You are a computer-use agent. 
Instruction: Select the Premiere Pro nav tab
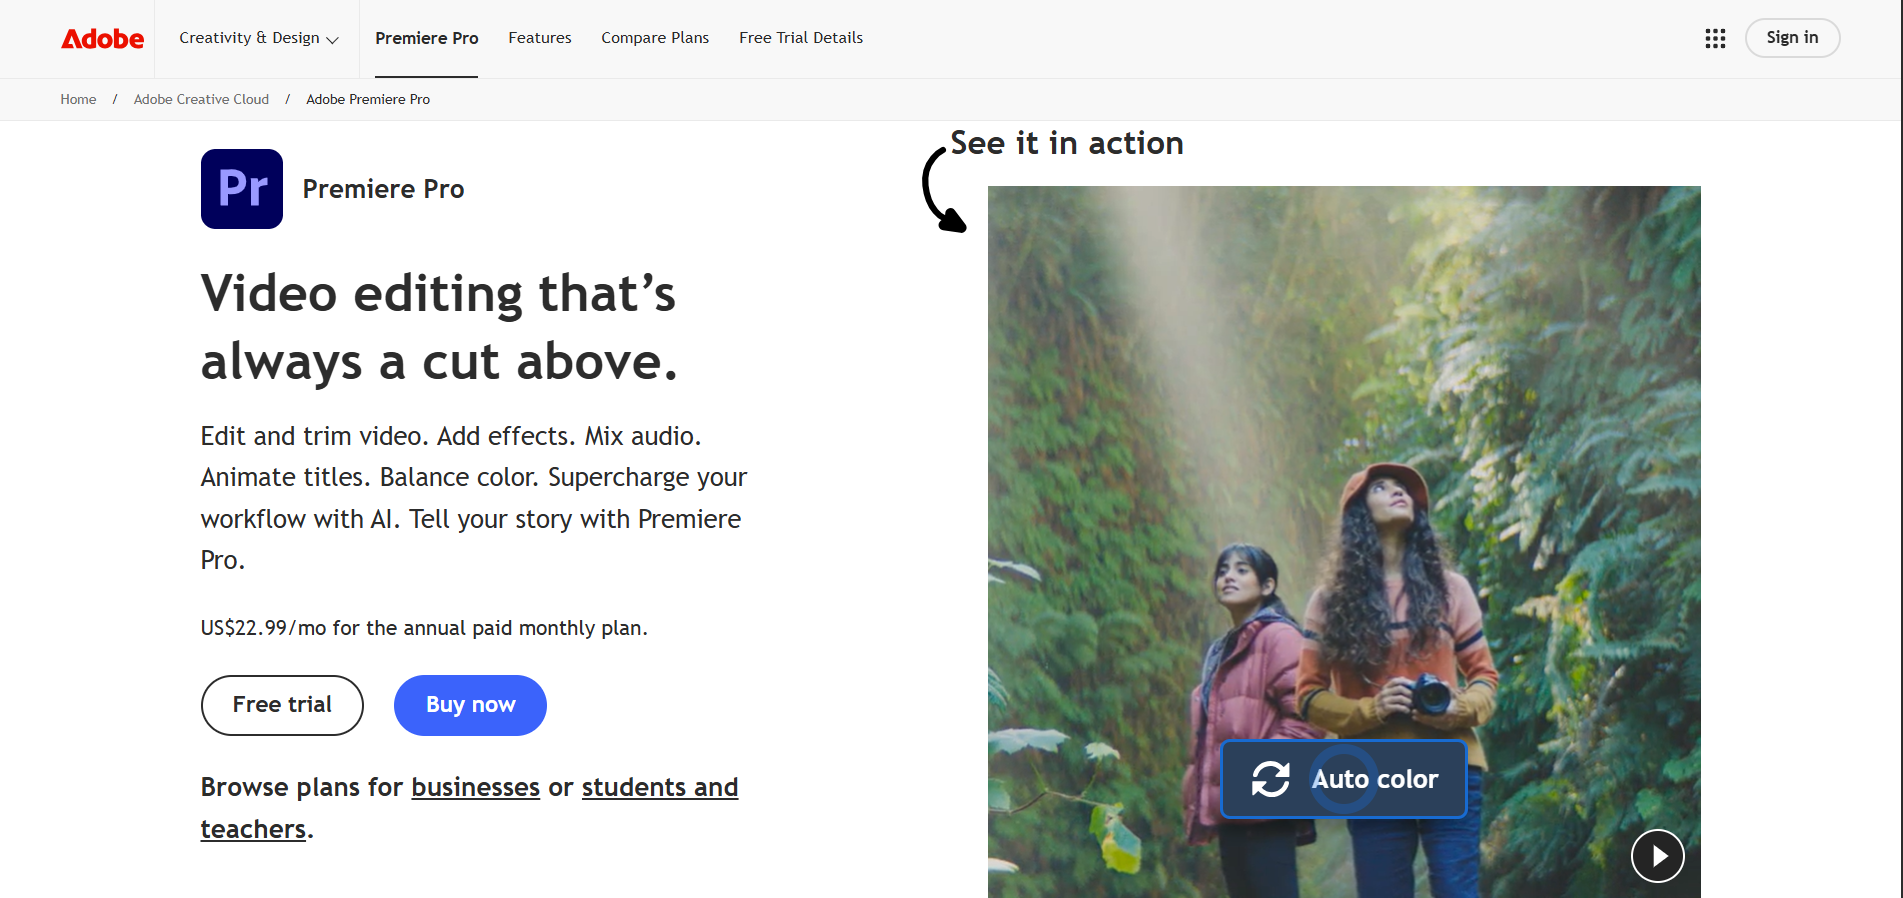coord(426,38)
